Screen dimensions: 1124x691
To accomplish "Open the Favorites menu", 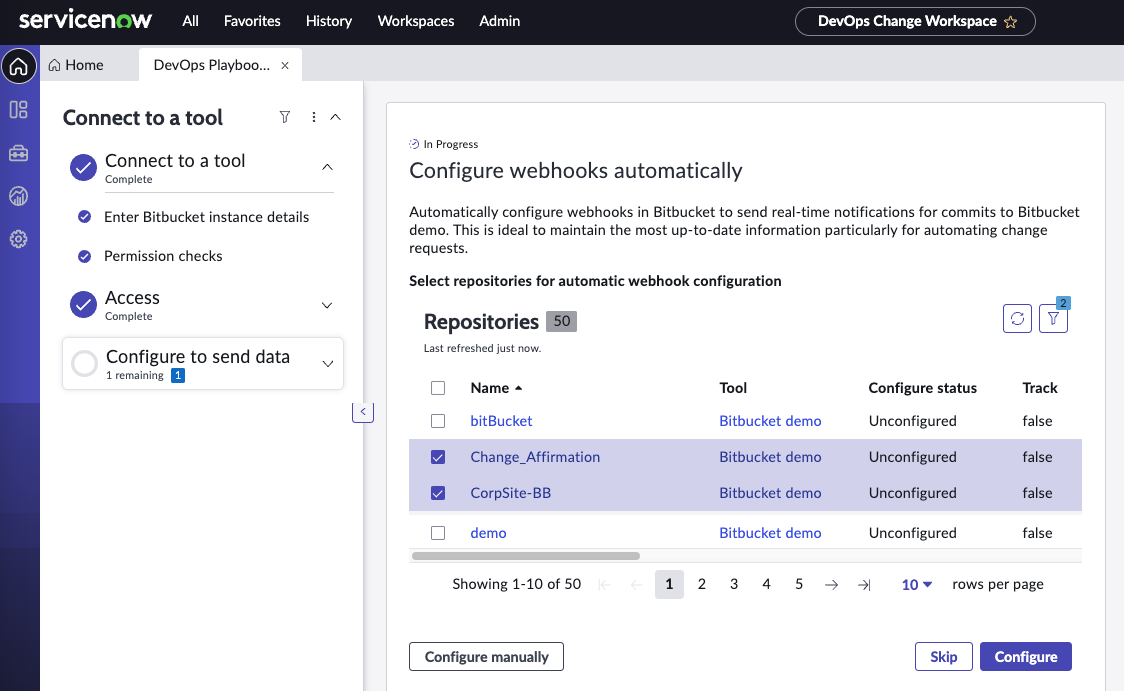I will point(252,21).
